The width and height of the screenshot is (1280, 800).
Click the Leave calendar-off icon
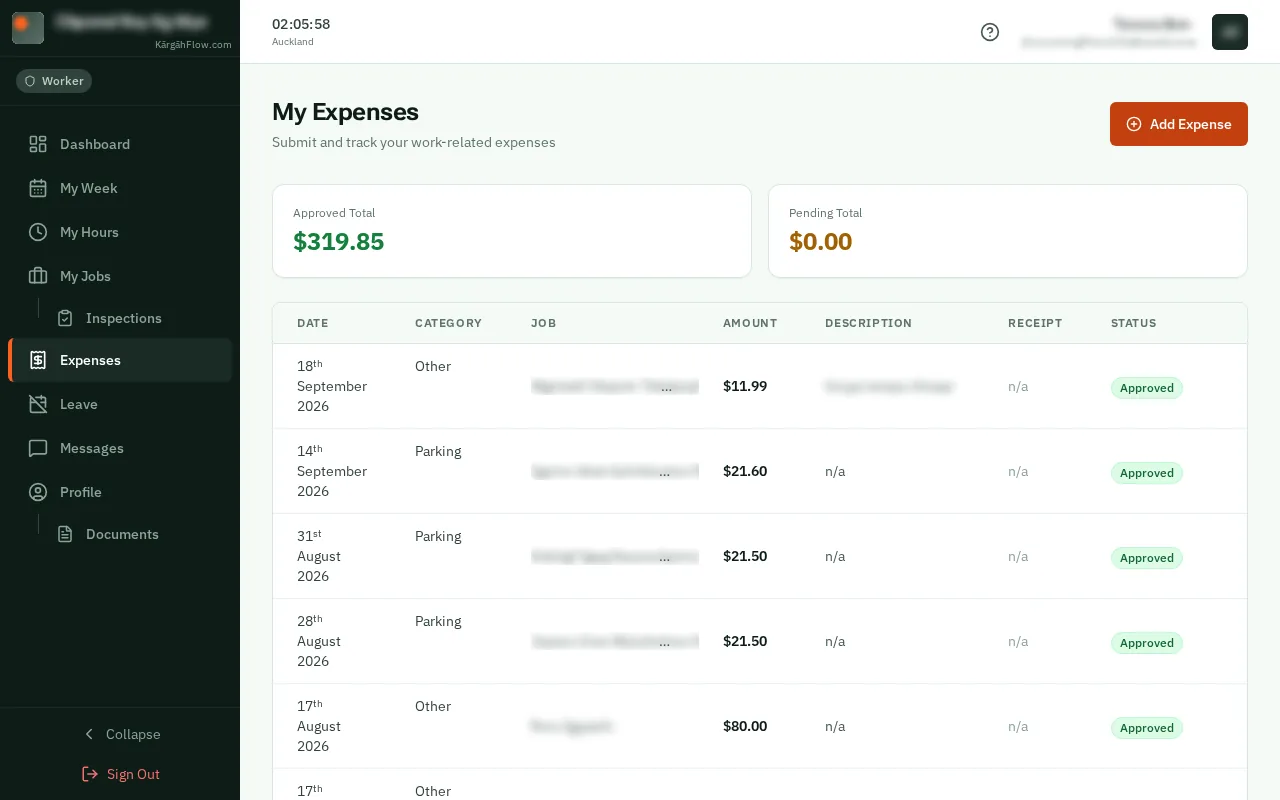(38, 404)
